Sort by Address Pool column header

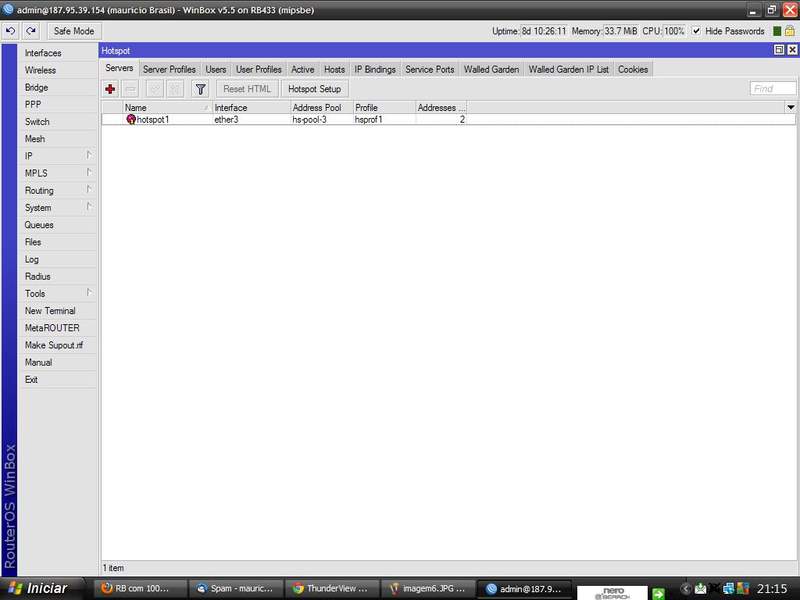[x=321, y=108]
